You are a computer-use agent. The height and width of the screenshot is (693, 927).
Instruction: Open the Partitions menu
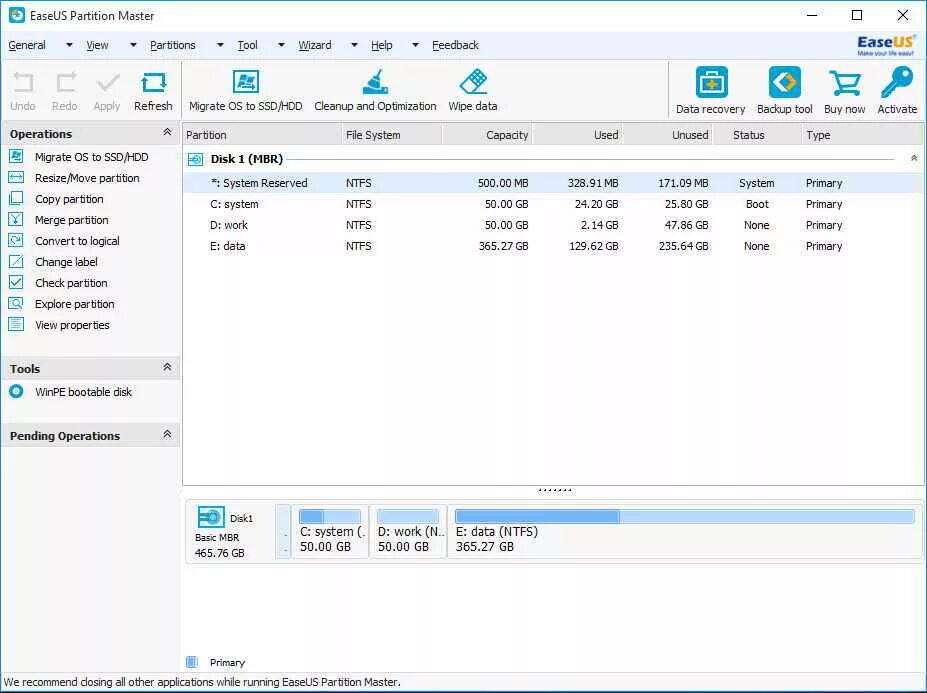coord(173,45)
